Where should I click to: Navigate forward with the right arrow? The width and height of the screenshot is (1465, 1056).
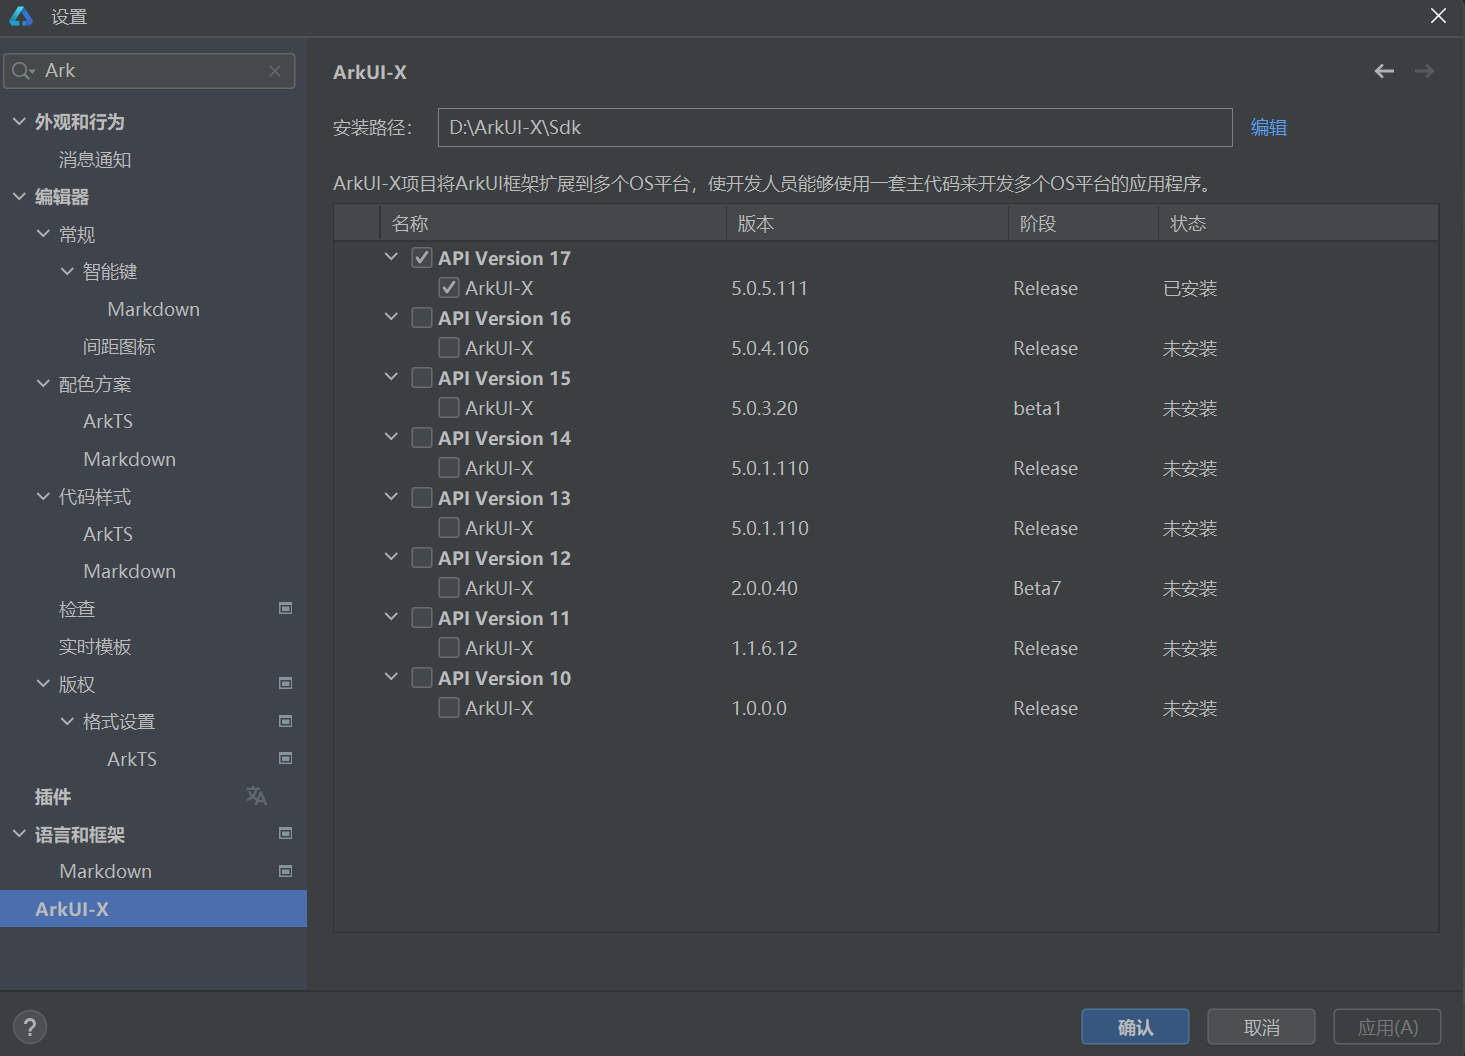[1425, 71]
